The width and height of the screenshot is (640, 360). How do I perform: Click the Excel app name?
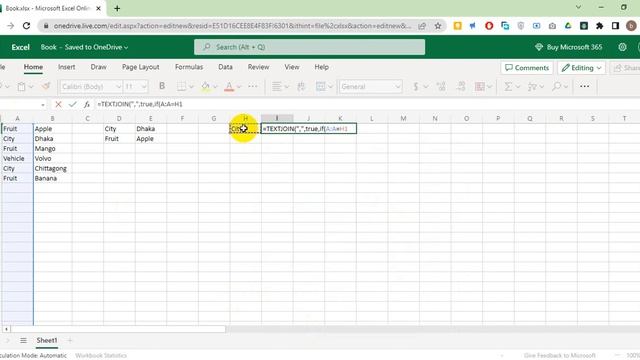(20, 47)
